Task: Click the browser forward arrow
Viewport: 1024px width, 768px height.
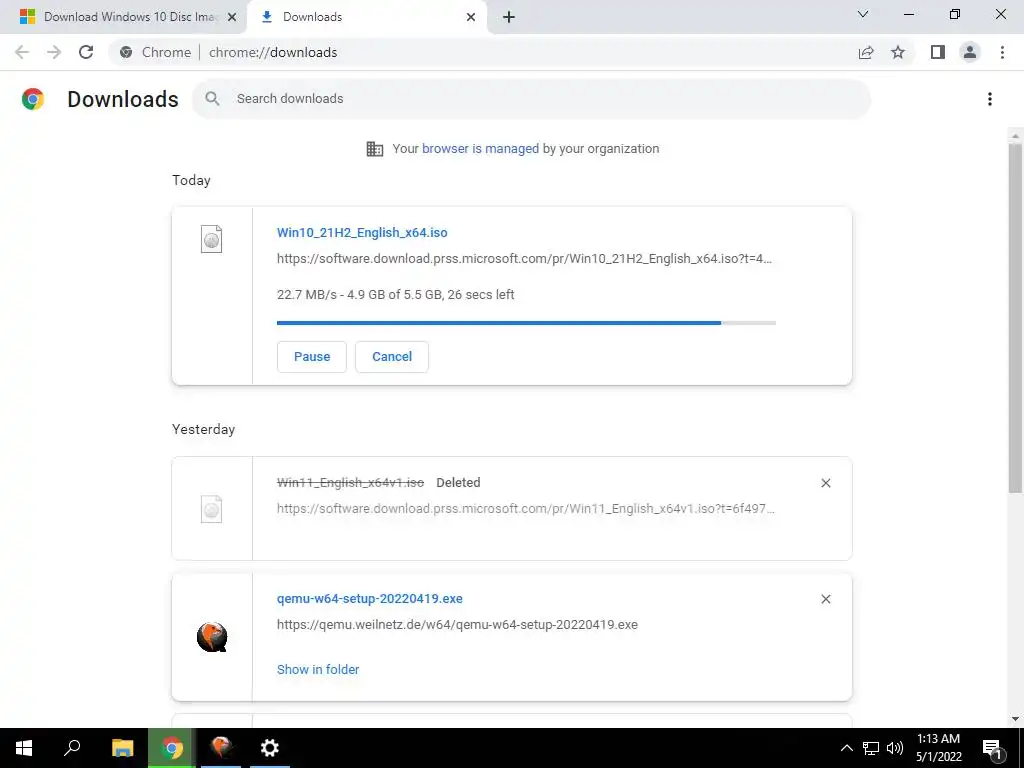Action: pos(54,52)
